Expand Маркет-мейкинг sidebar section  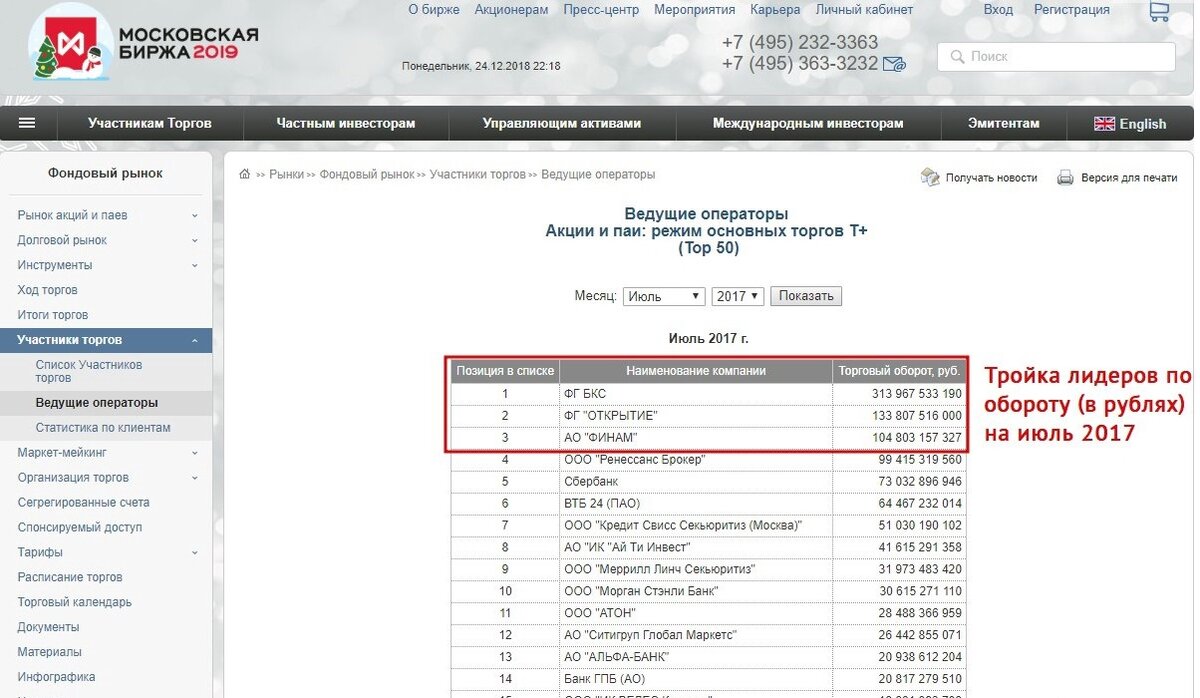pos(195,453)
